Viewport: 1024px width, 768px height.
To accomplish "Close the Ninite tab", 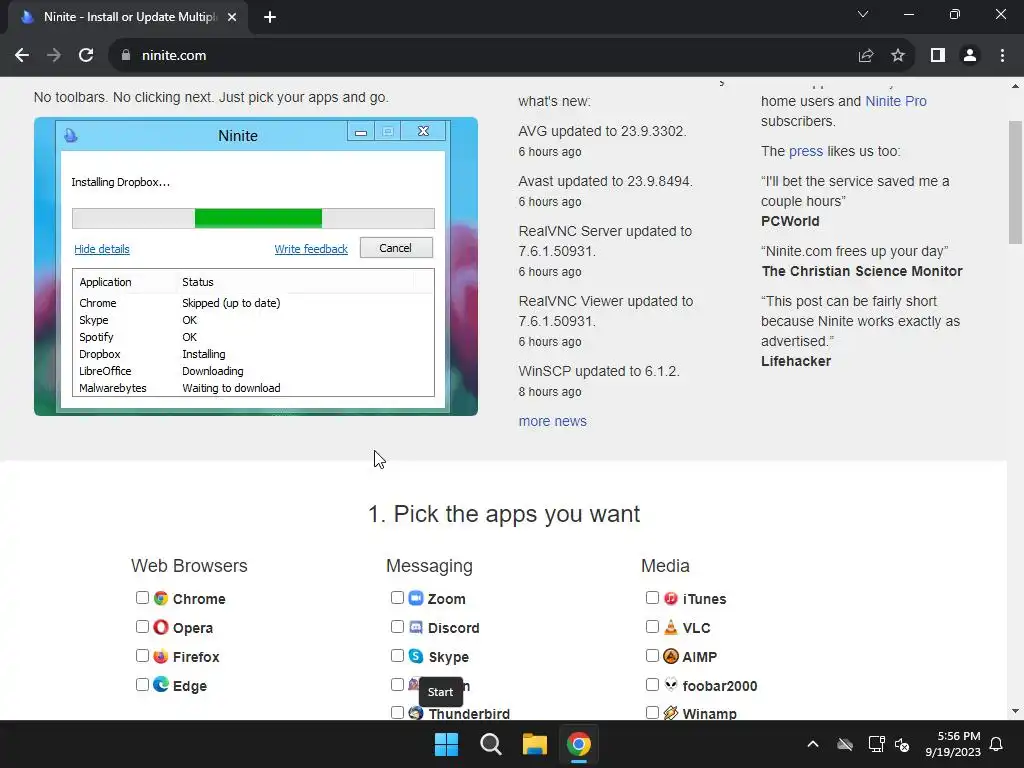I will 232,17.
